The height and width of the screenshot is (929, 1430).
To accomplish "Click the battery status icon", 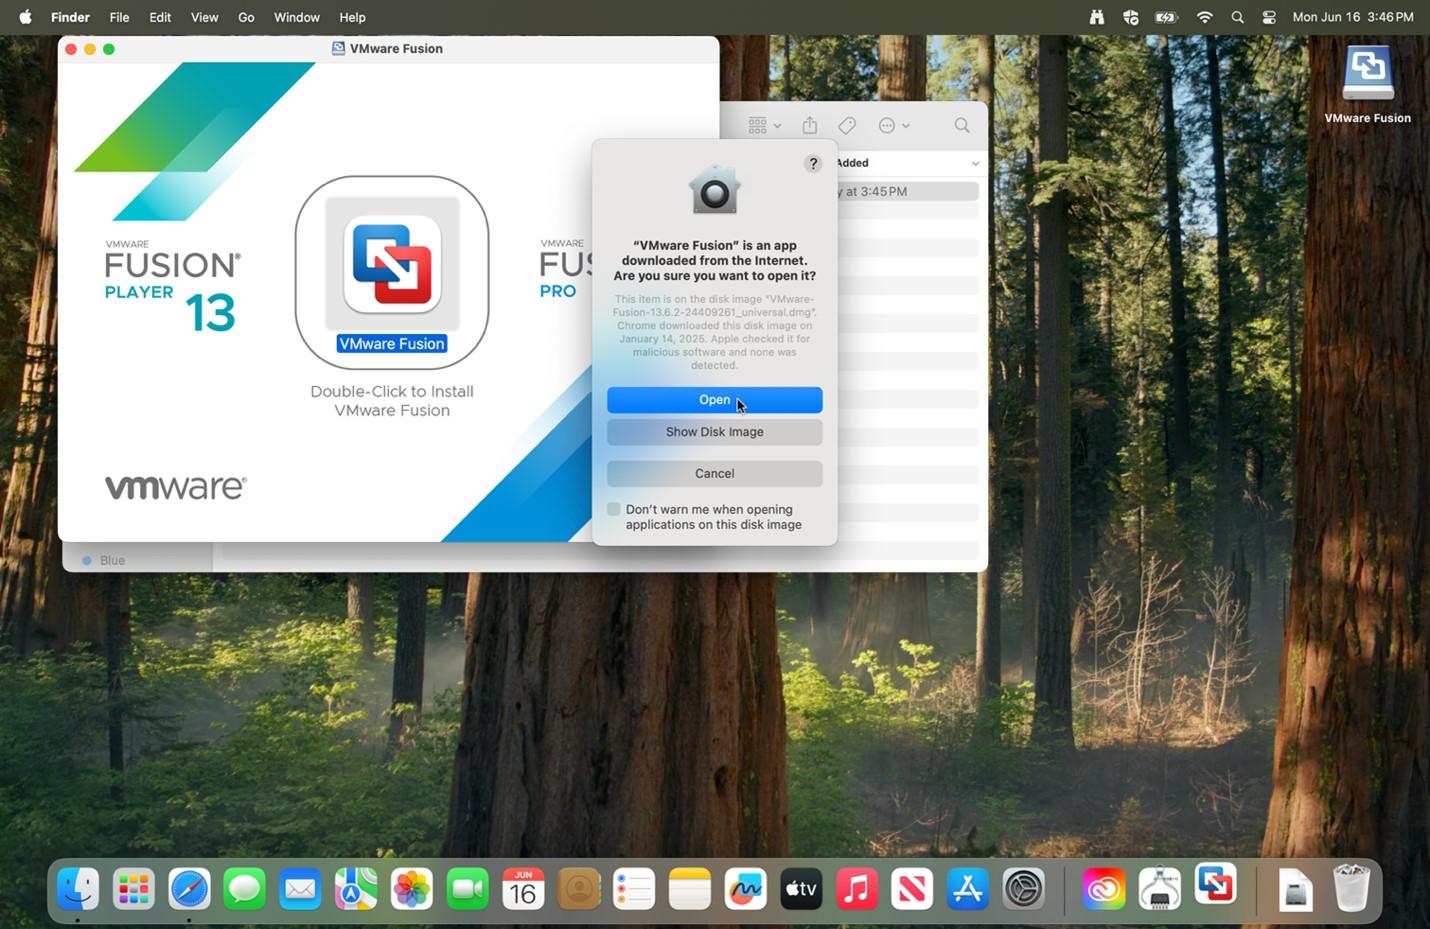I will [1166, 17].
